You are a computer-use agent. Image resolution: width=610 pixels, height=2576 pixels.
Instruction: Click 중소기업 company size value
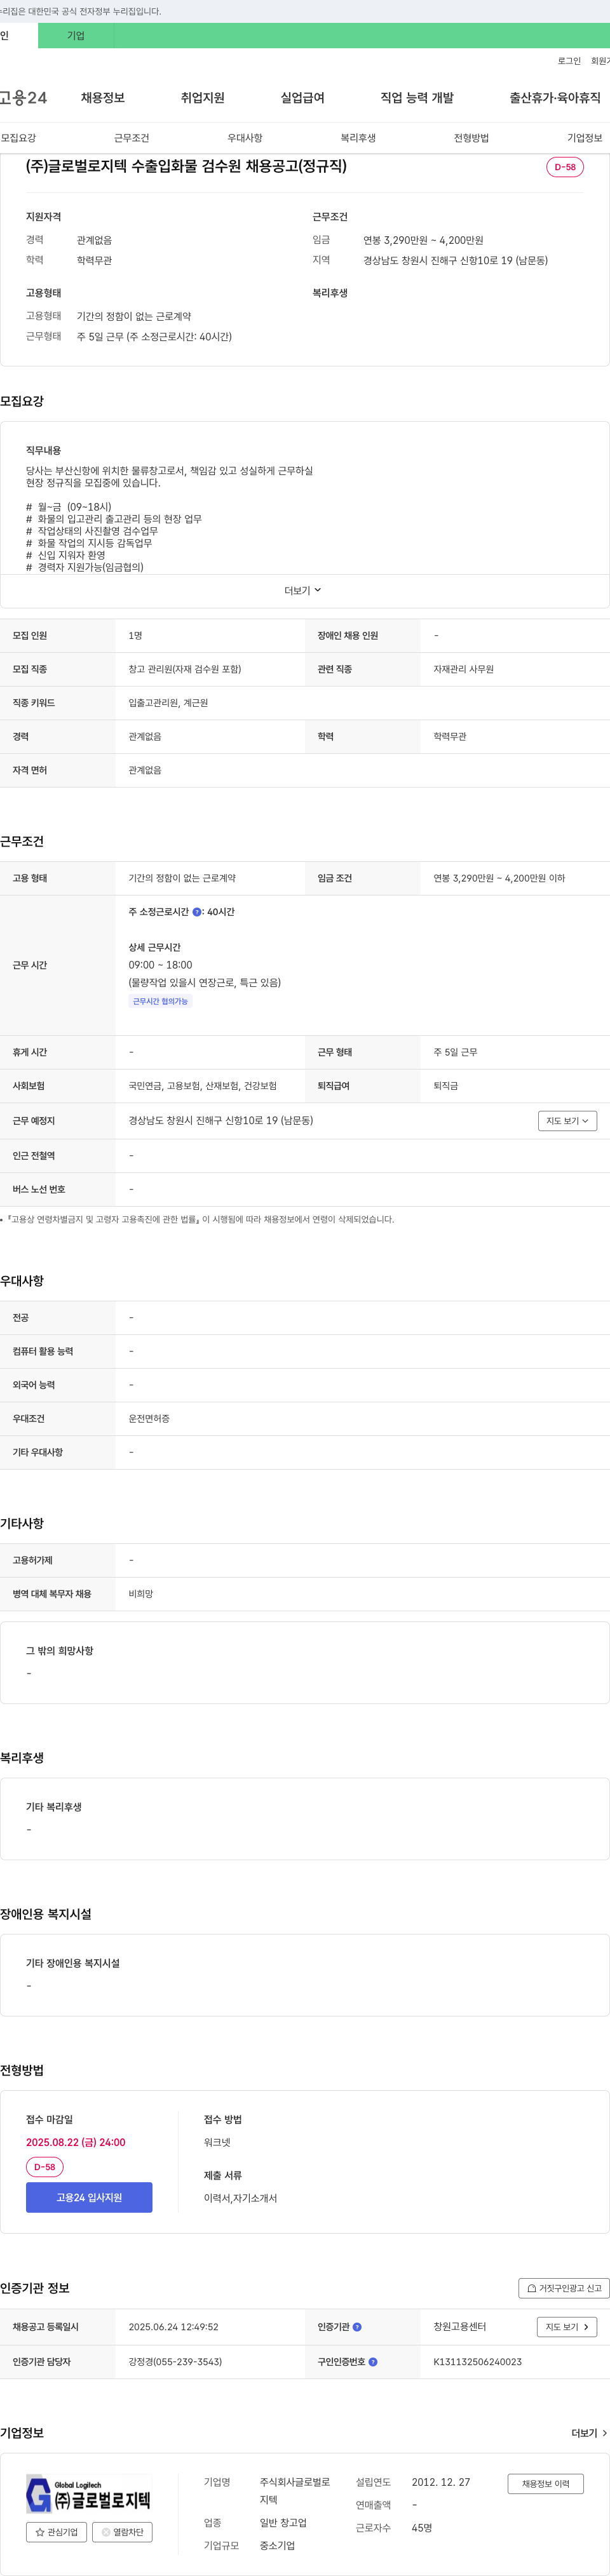click(277, 2546)
